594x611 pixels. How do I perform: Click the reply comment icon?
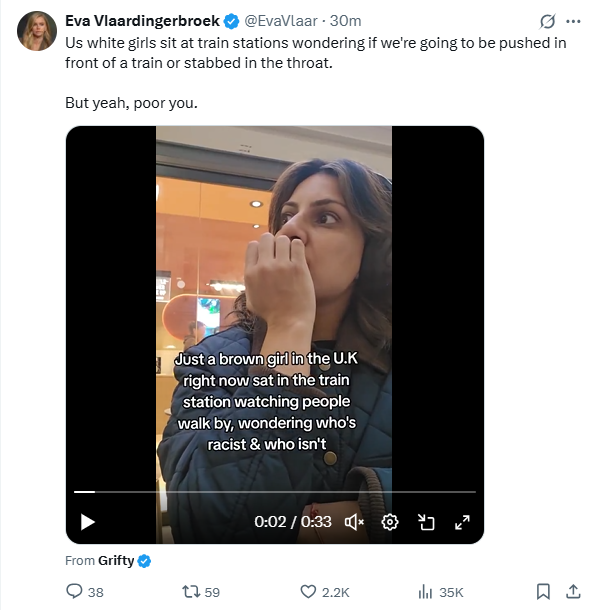point(74,591)
